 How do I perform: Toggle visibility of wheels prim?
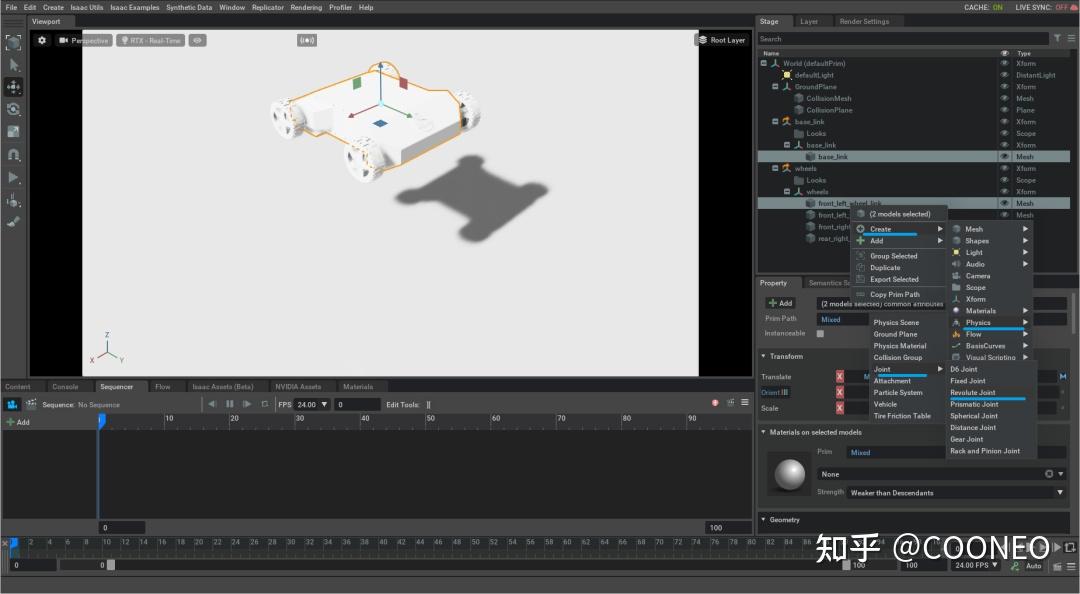1004,168
